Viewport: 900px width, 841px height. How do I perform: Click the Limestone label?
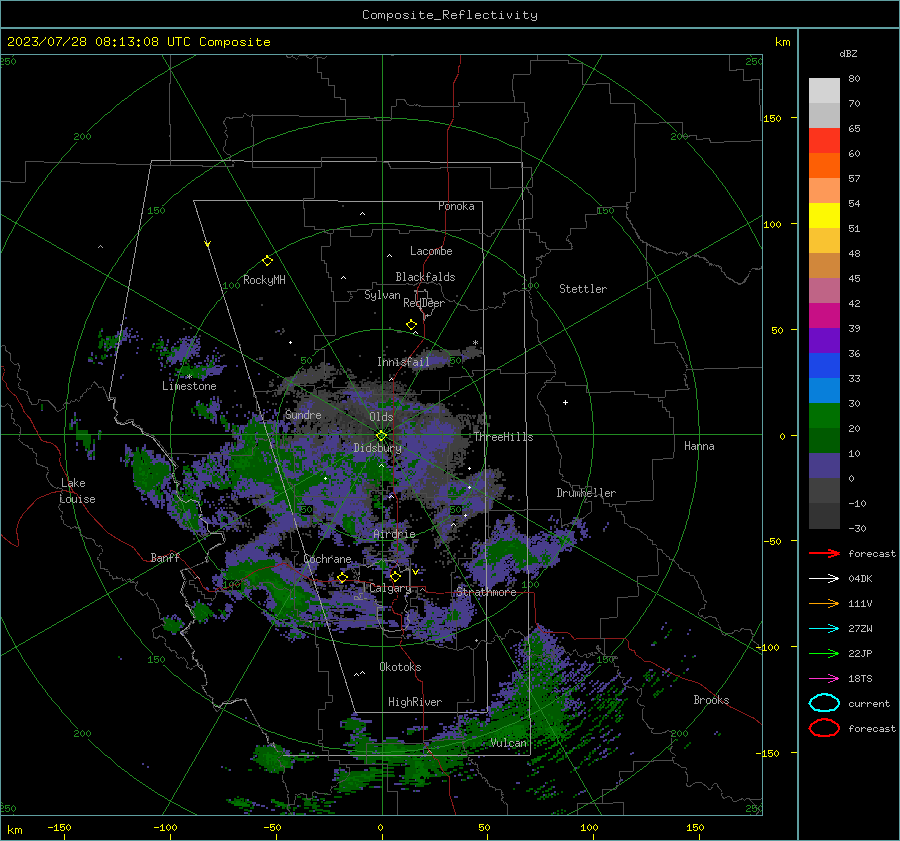pos(189,386)
